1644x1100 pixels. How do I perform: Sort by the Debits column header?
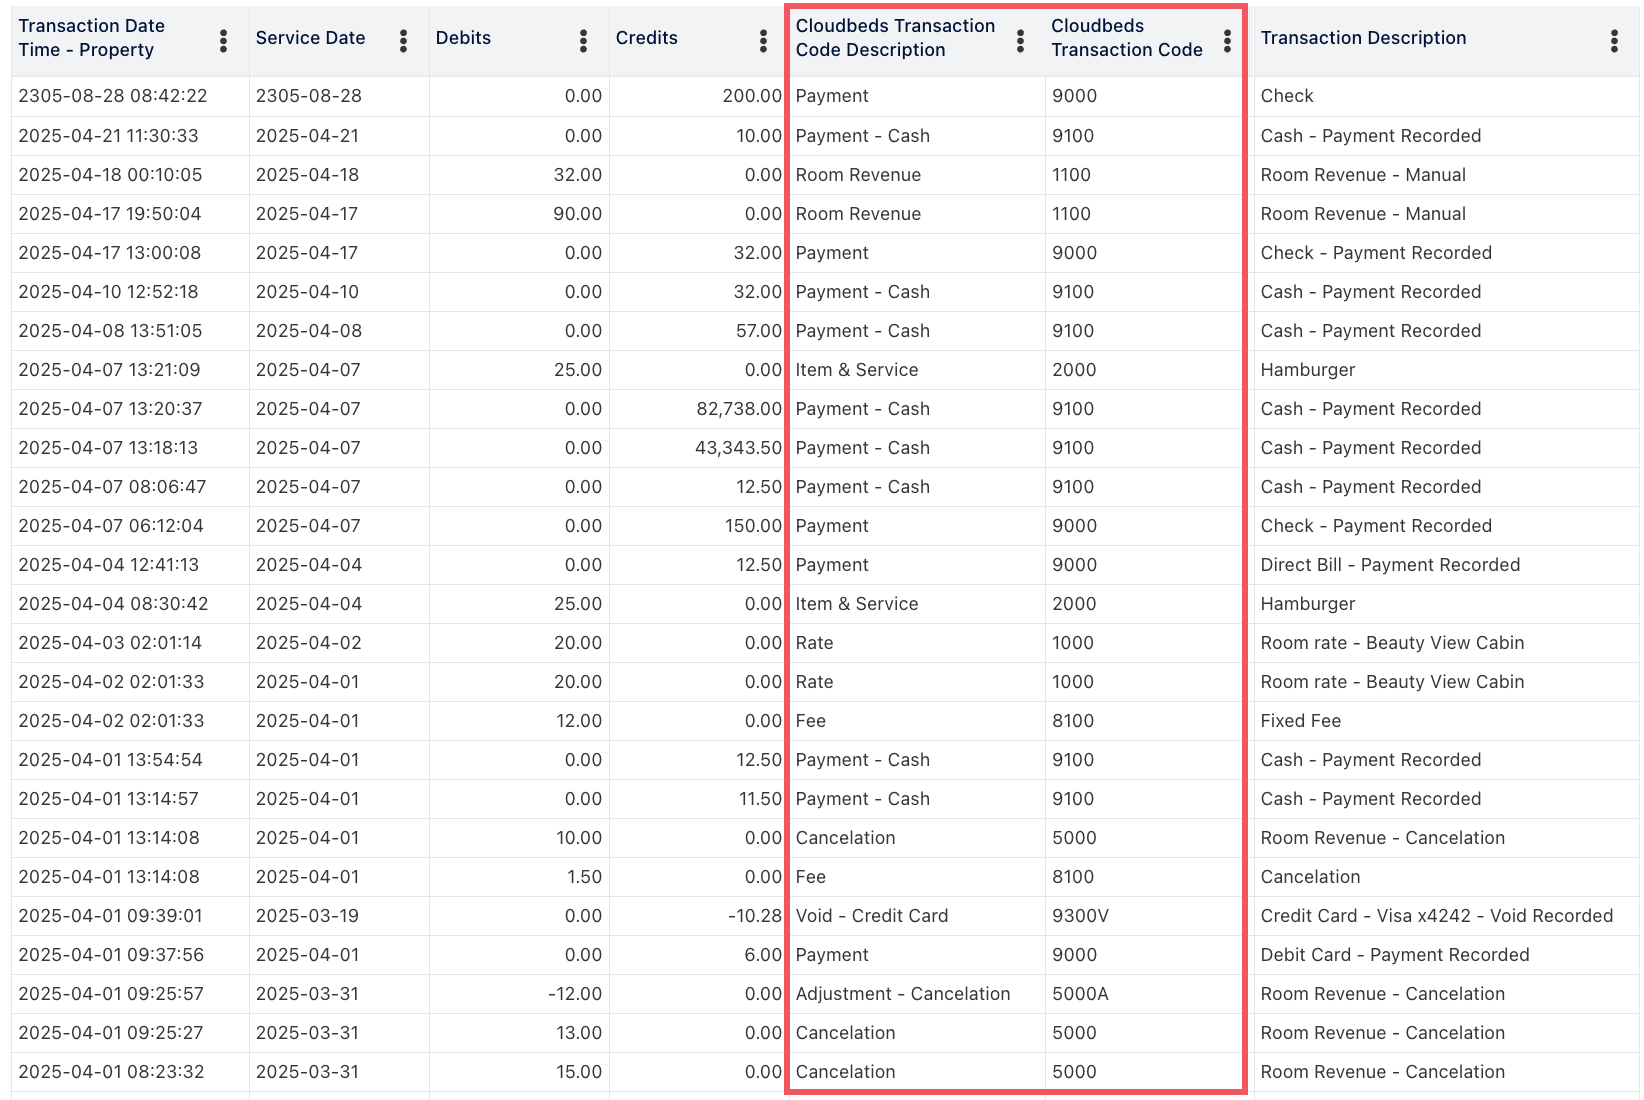[463, 38]
